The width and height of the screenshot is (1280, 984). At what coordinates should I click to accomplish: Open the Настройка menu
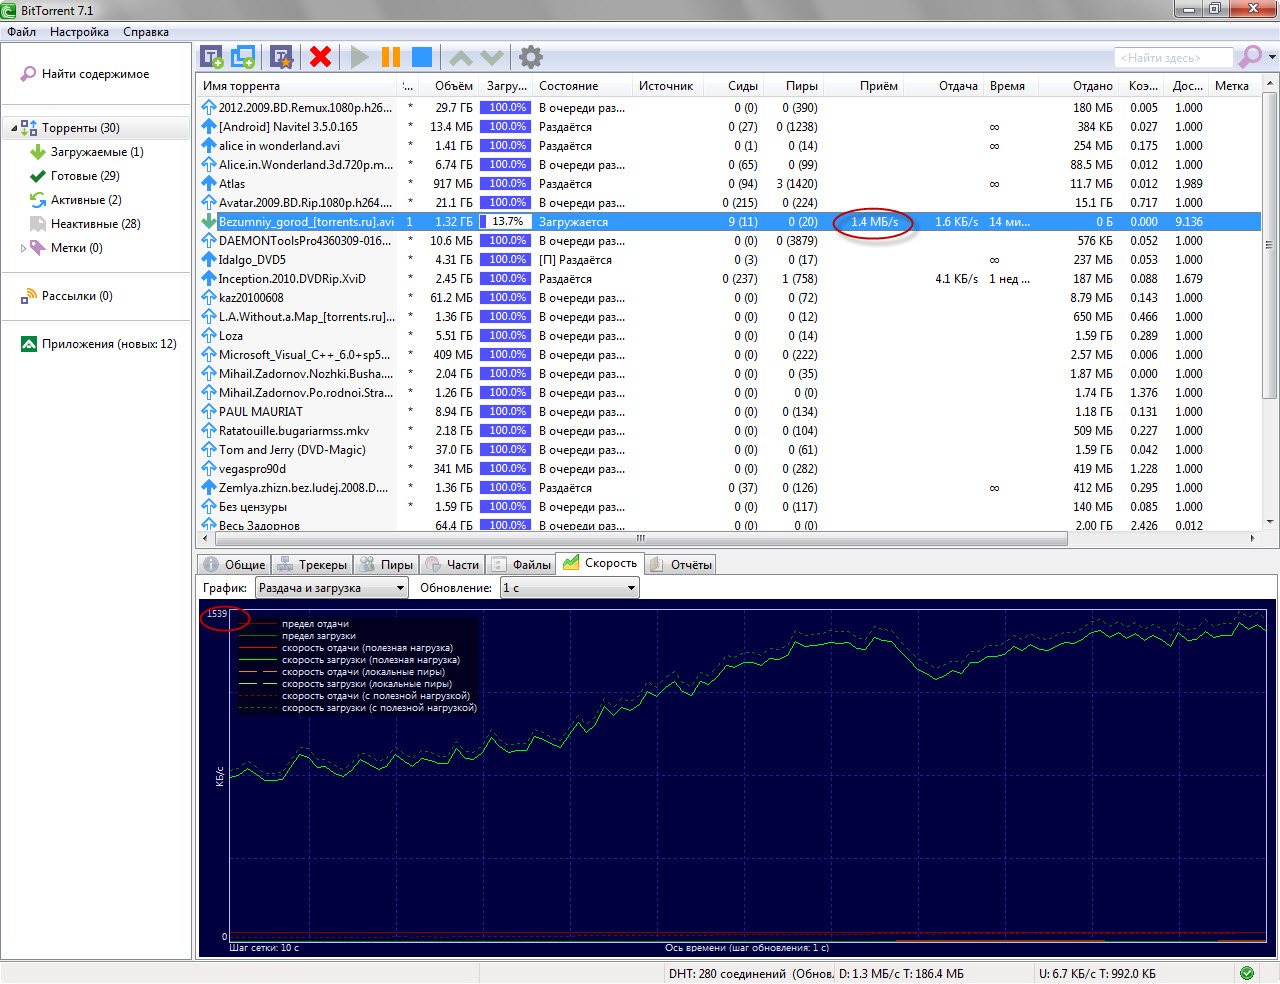[79, 32]
